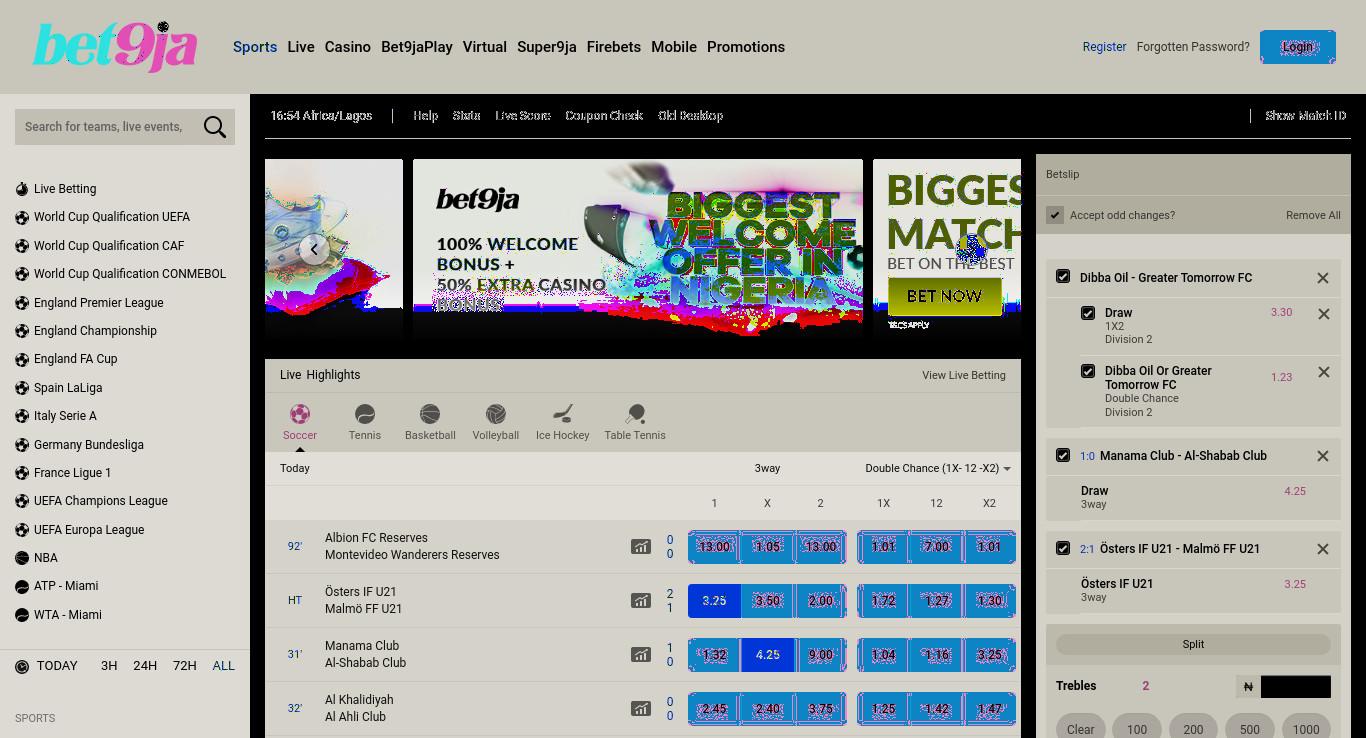This screenshot has width=1366, height=738.
Task: Remove Östers IF U21 - Malmö FF U21 event
Action: (x=1323, y=549)
